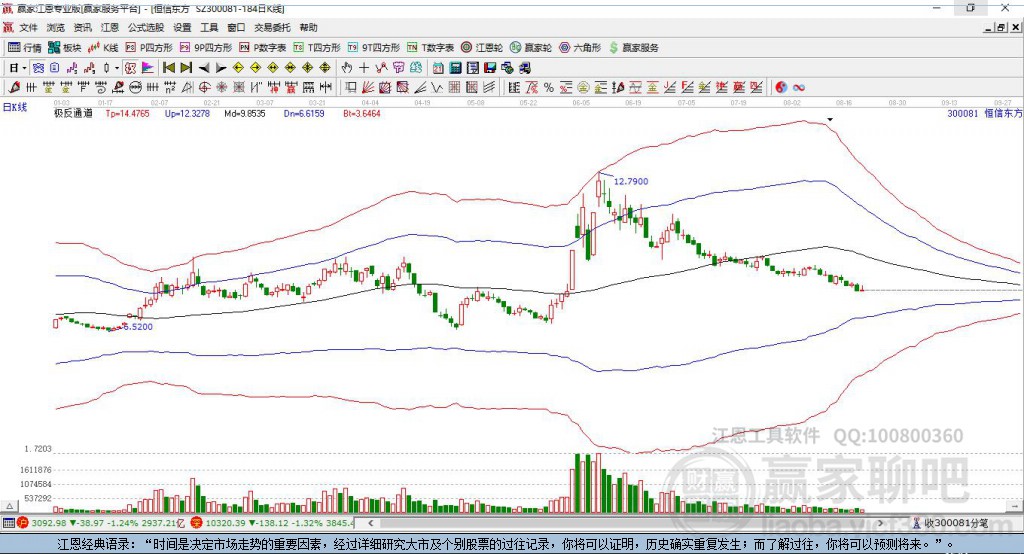The image size is (1024, 554).
Task: Open the 交易委托 menu
Action: 272,27
